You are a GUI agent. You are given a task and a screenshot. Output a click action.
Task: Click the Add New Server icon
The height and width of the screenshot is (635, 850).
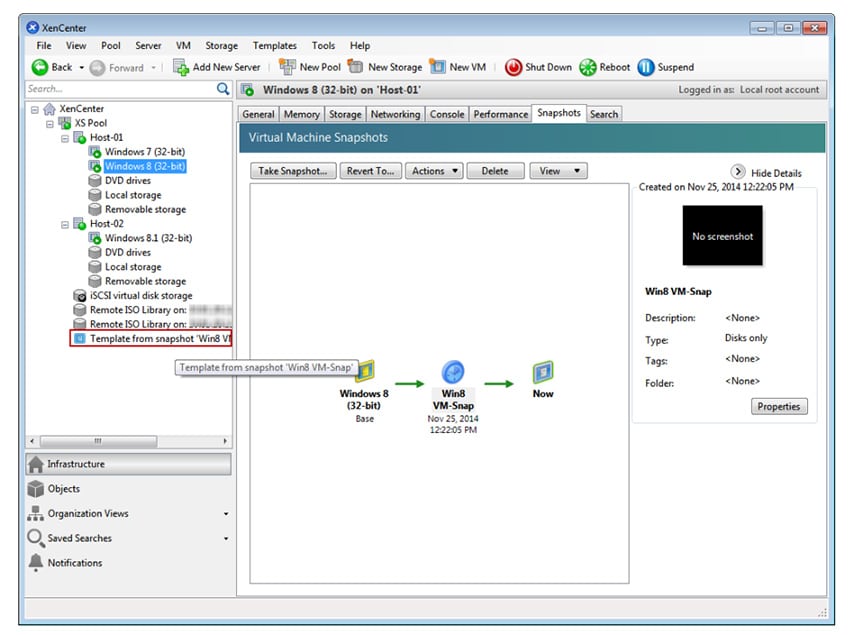pos(181,67)
